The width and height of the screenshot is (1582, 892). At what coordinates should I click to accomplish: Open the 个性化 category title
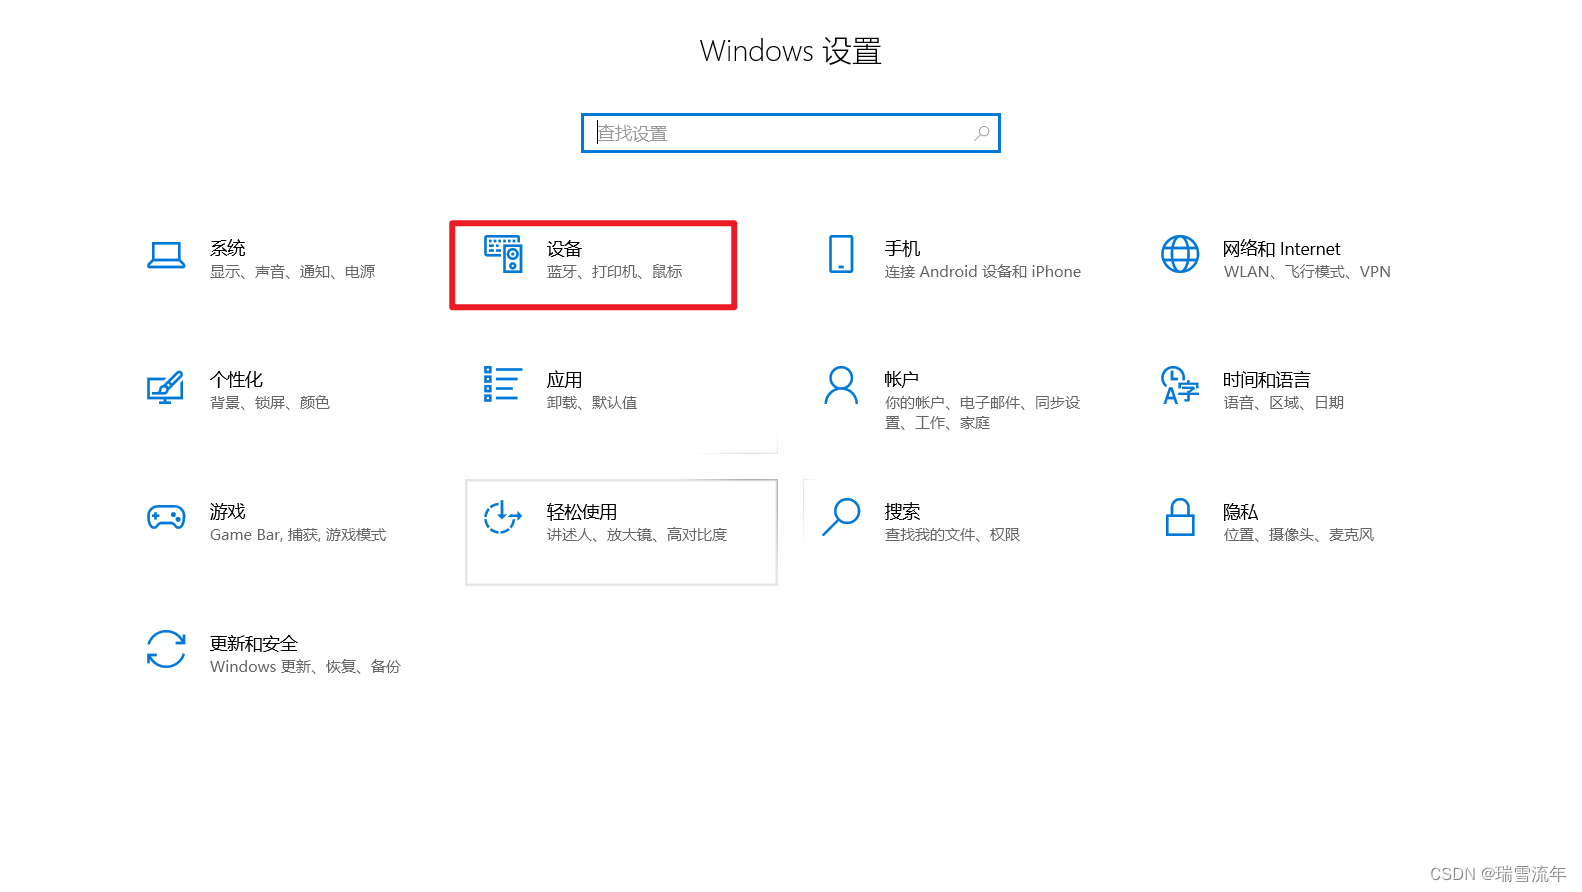[236, 380]
